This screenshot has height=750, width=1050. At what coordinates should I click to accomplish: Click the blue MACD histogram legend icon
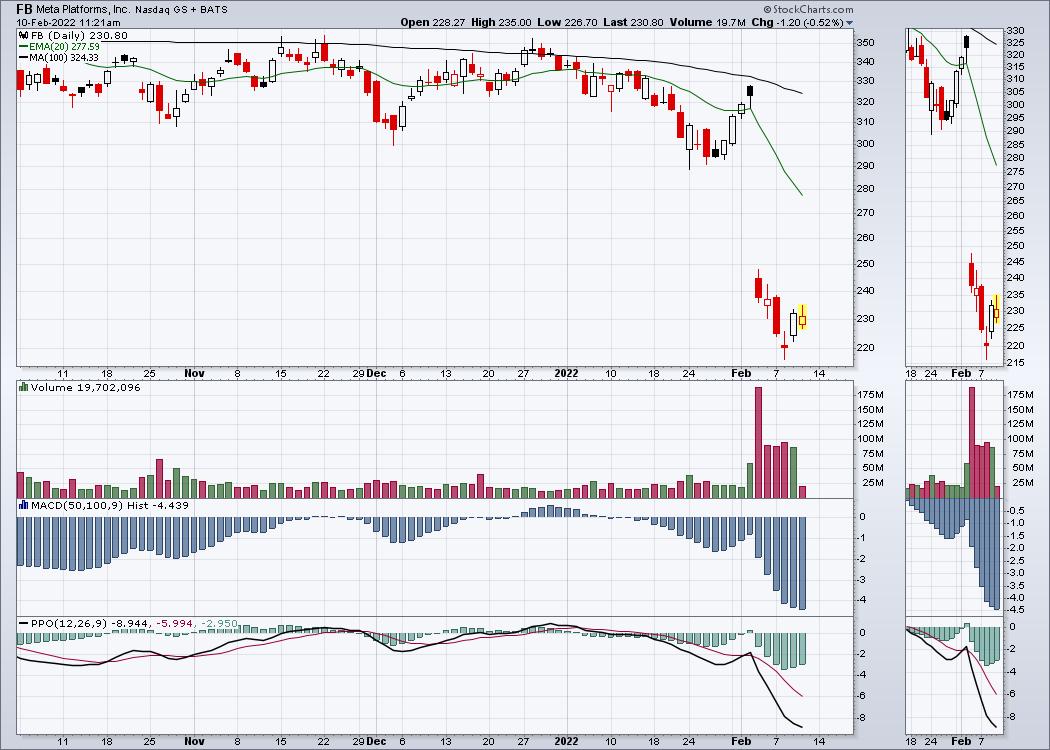pyautogui.click(x=23, y=507)
